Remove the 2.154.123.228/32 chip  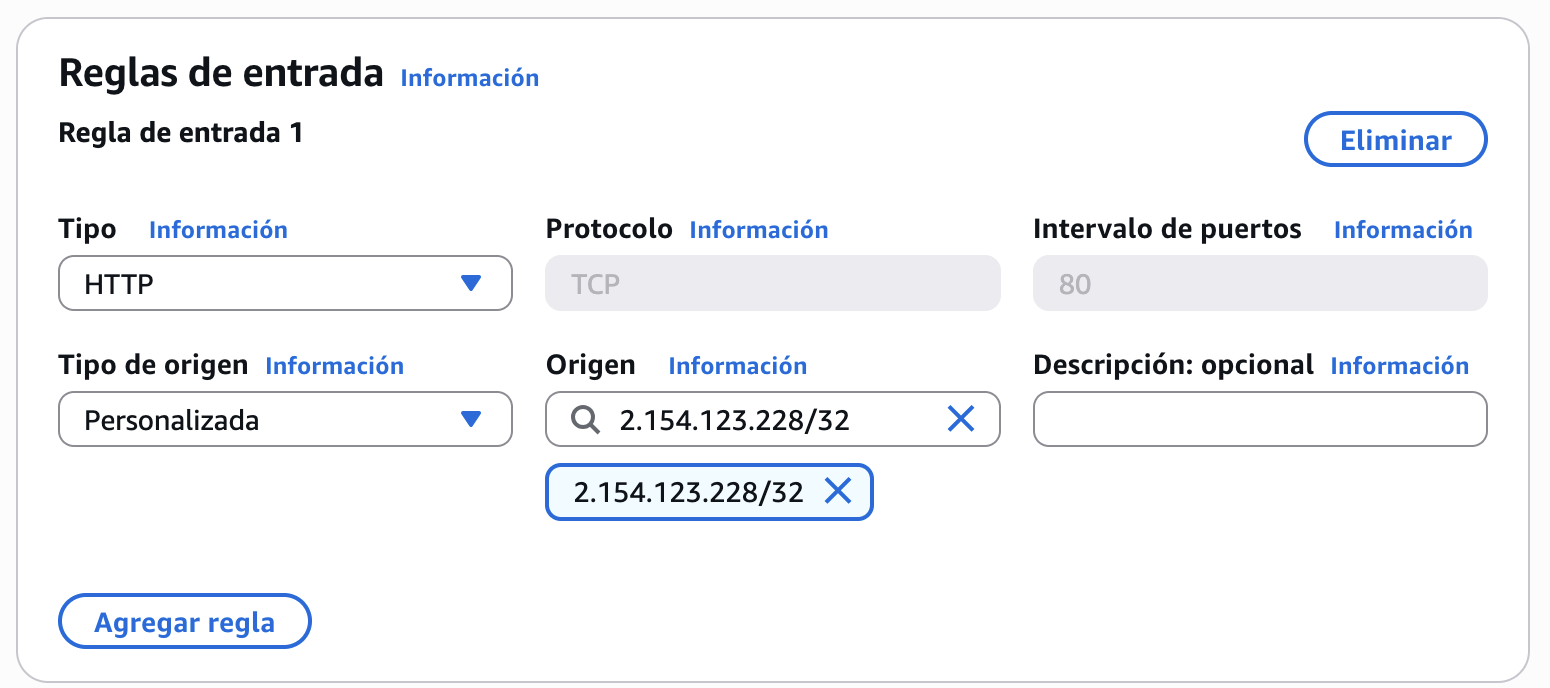tap(837, 491)
